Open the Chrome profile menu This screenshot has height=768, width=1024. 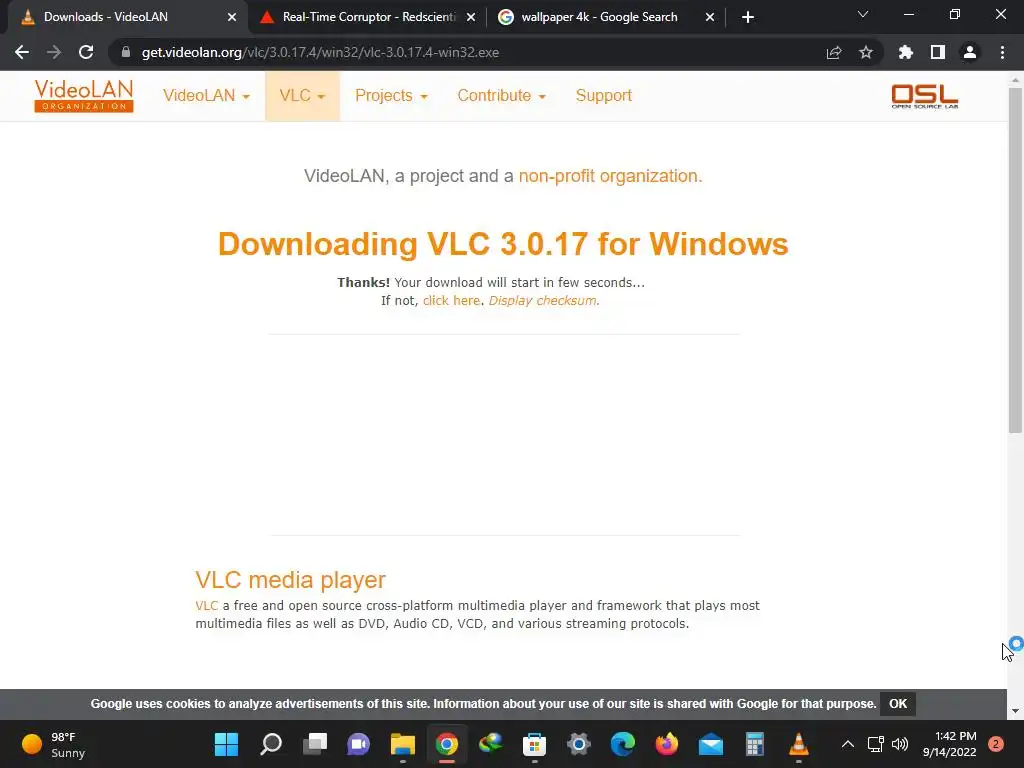pos(970,52)
